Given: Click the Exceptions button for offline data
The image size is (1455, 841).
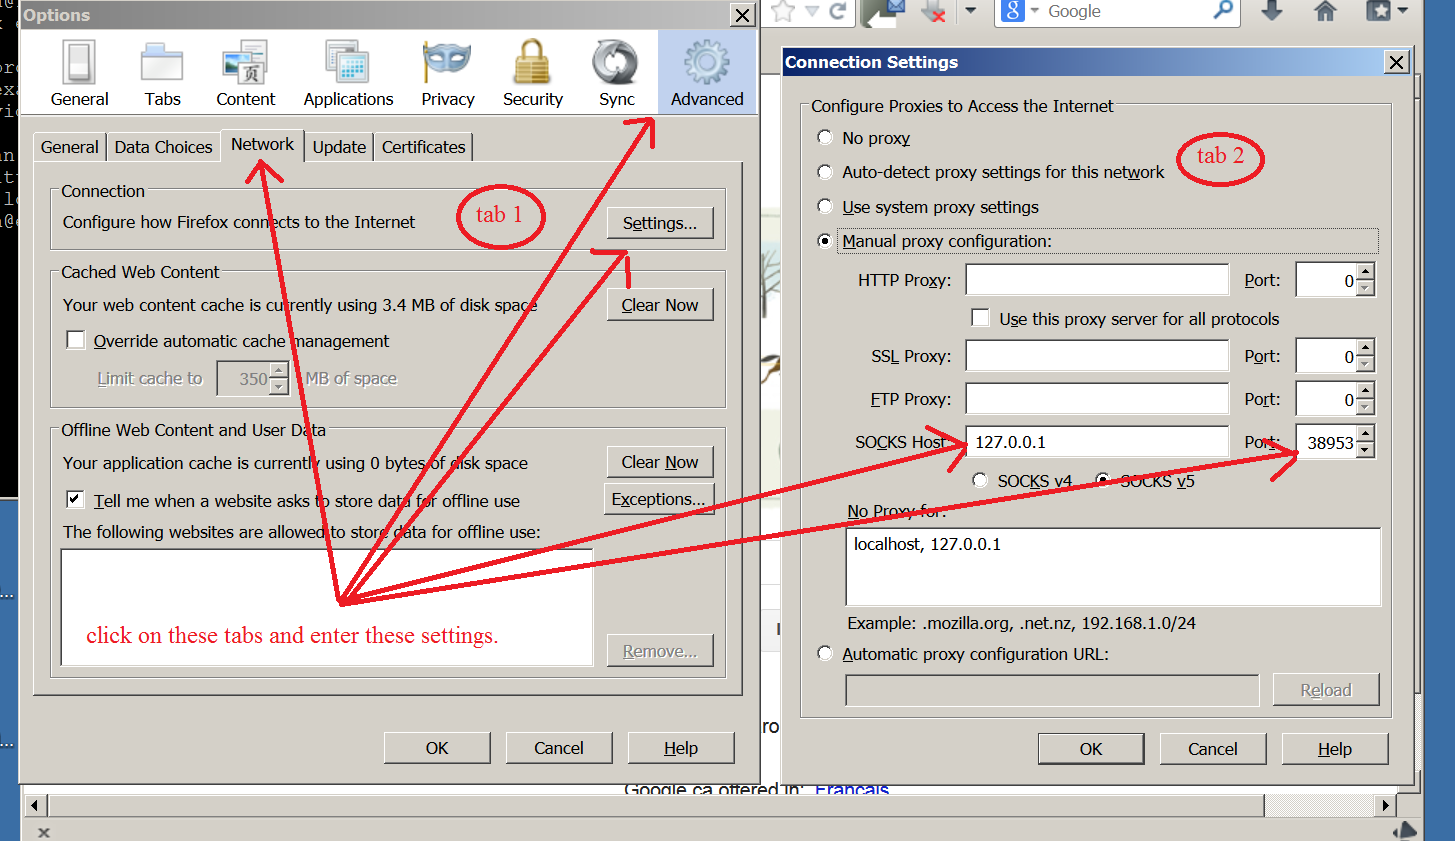Looking at the screenshot, I should (x=659, y=497).
